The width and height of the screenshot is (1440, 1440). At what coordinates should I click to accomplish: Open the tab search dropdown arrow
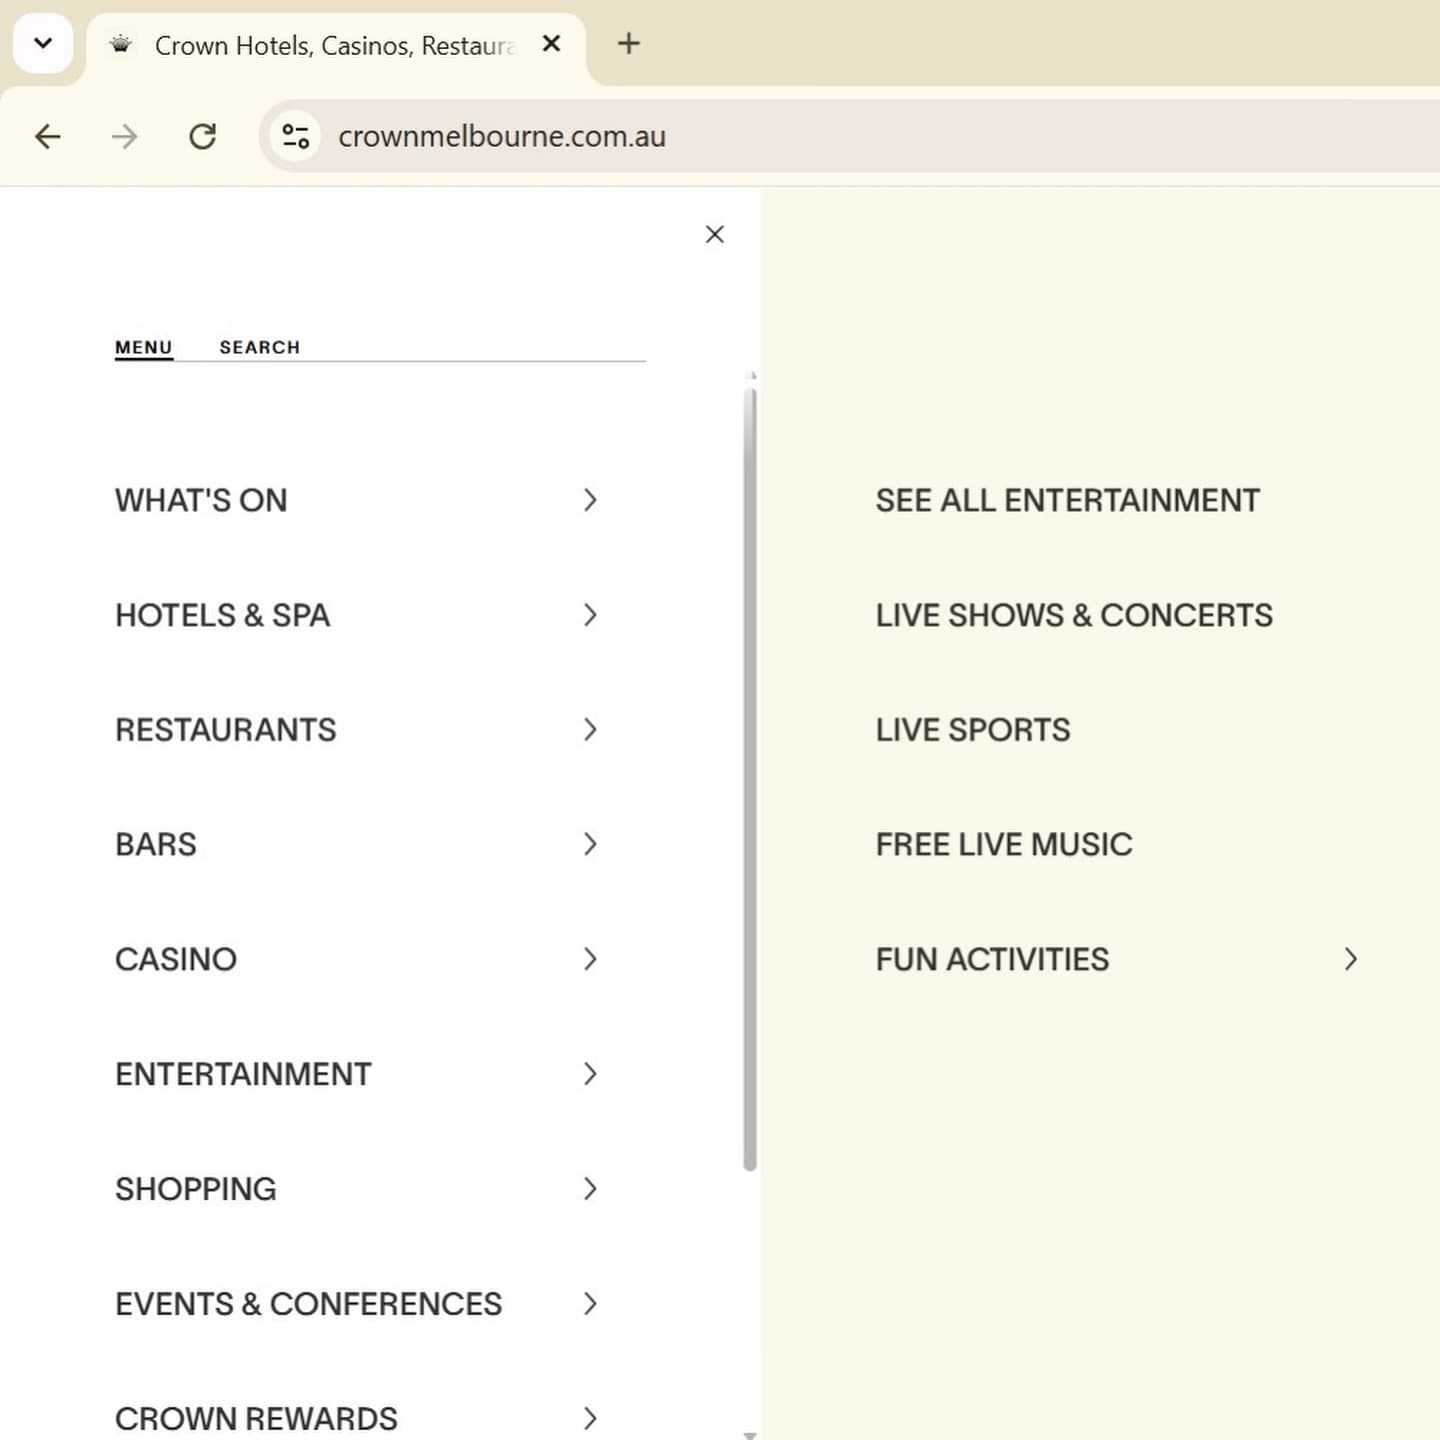pyautogui.click(x=43, y=44)
